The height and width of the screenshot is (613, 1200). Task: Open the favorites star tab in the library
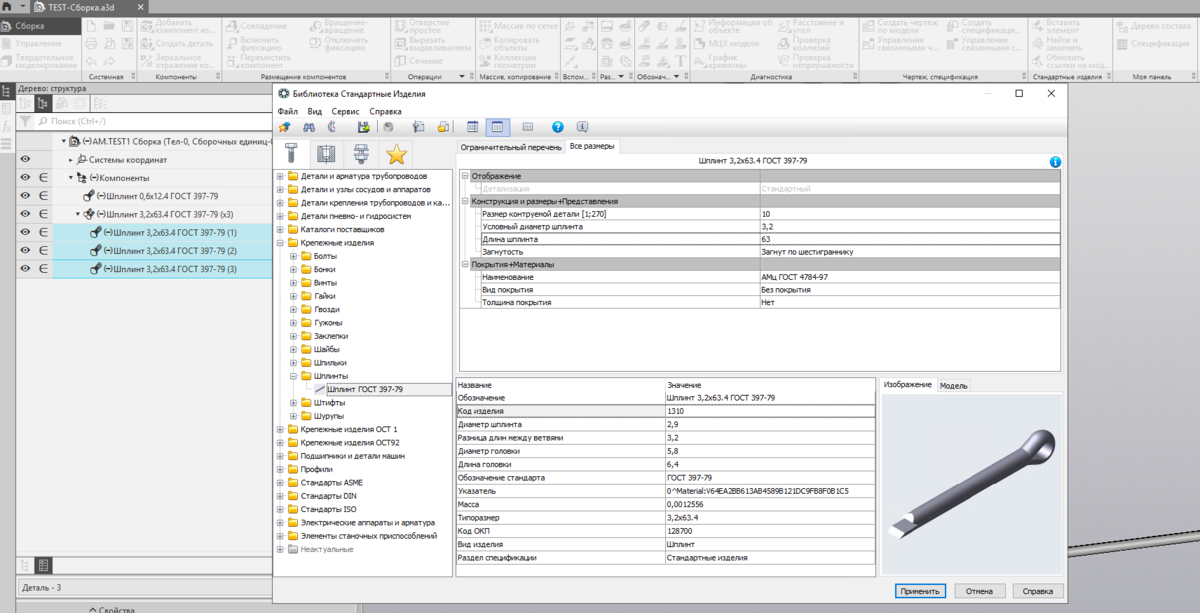click(x=397, y=154)
